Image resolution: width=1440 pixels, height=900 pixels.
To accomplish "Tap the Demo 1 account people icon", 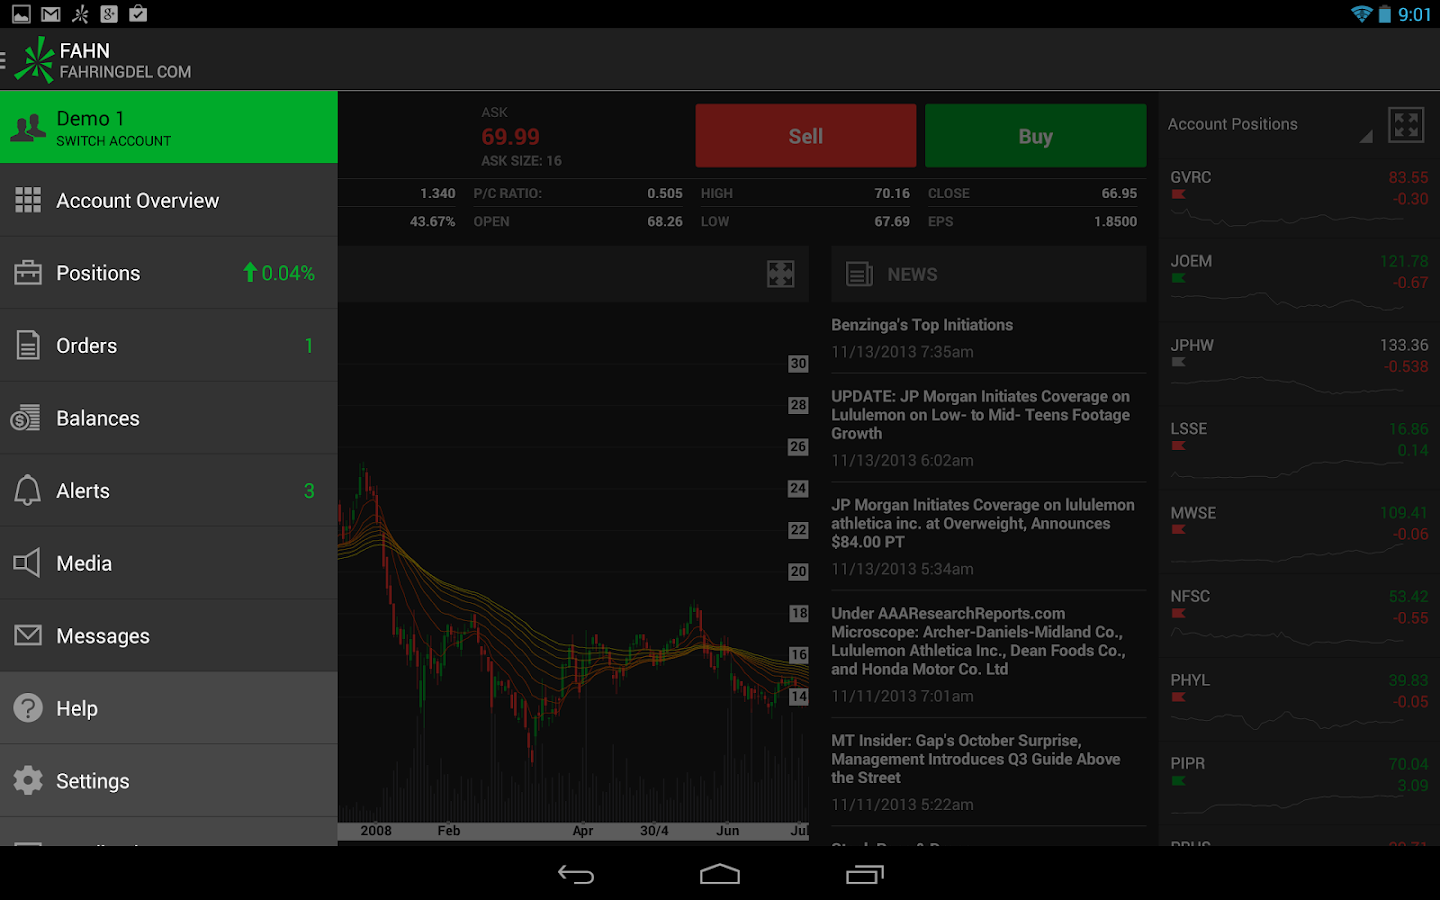I will tap(28, 127).
